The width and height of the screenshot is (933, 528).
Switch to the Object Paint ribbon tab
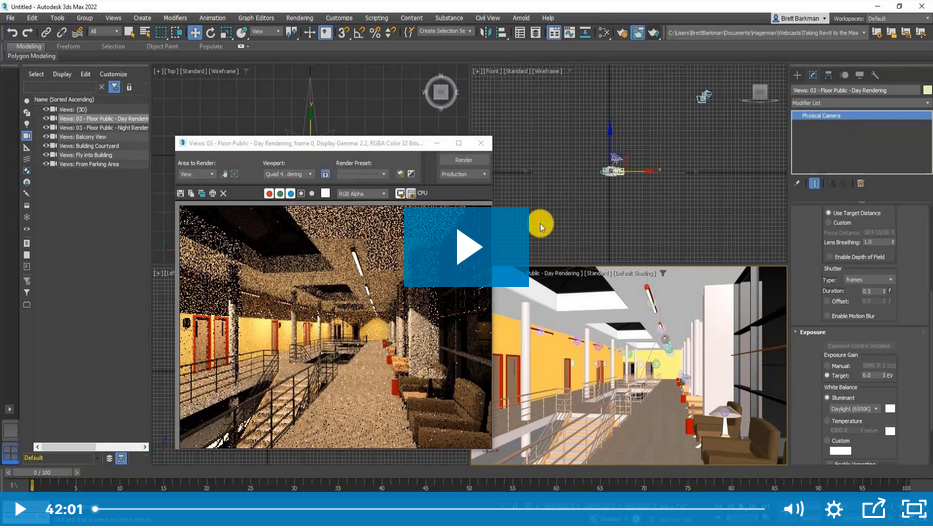162,46
